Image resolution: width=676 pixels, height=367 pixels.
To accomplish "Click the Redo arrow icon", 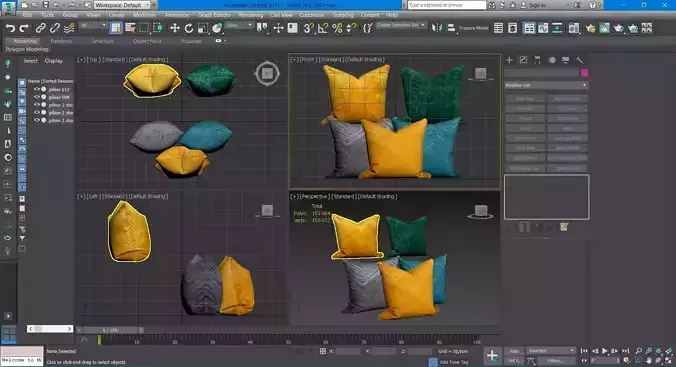I will click(x=24, y=28).
